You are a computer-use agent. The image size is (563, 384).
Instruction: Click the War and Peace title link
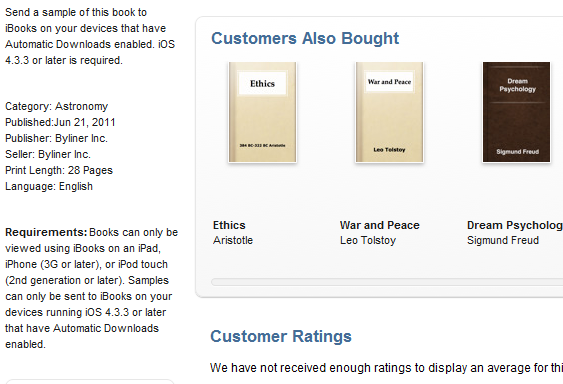point(380,225)
